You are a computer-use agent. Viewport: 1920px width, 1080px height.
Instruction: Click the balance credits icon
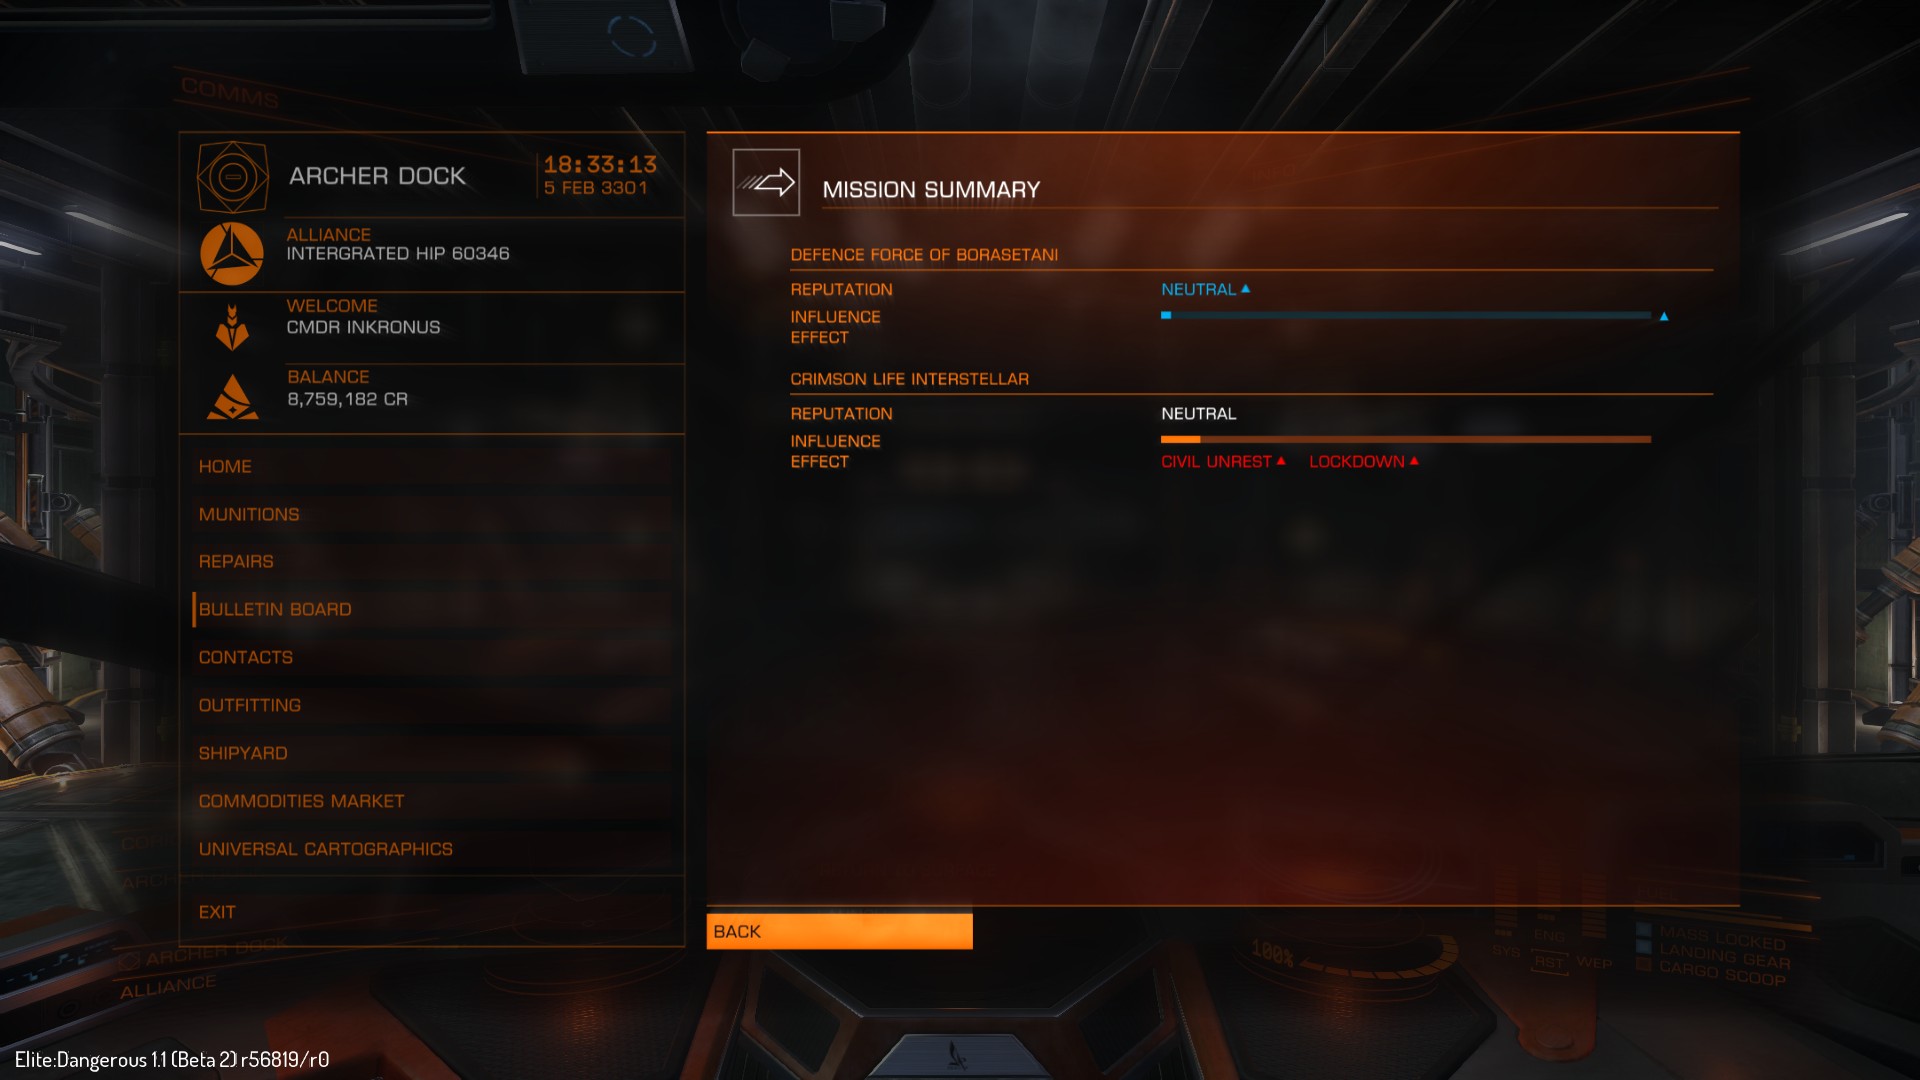click(232, 397)
